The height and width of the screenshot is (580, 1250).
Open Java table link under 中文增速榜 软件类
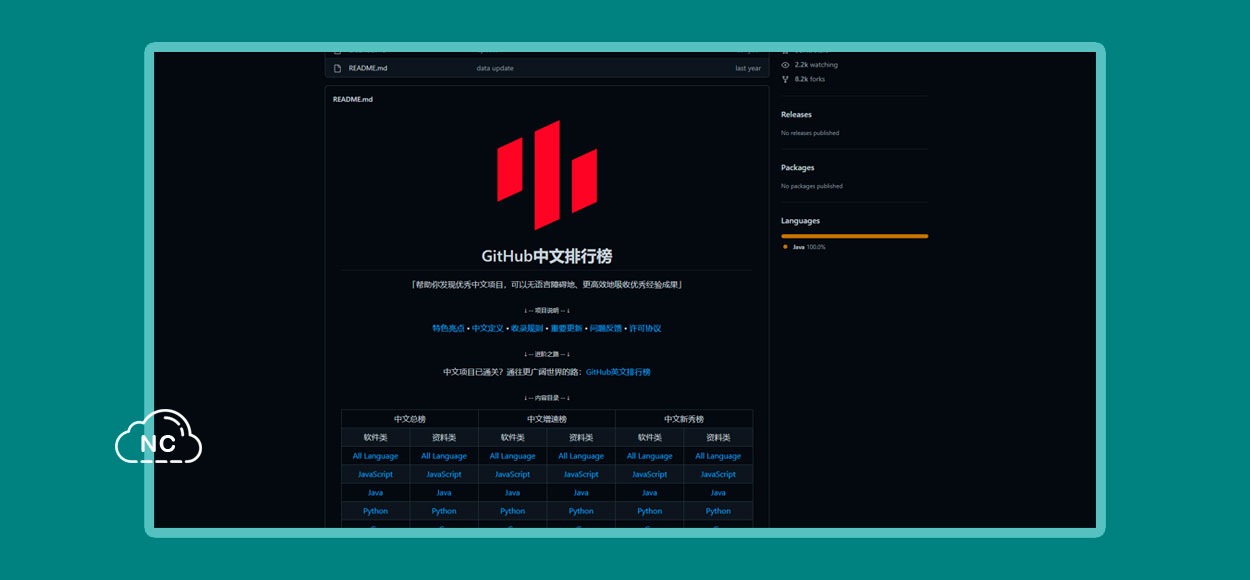tap(512, 492)
